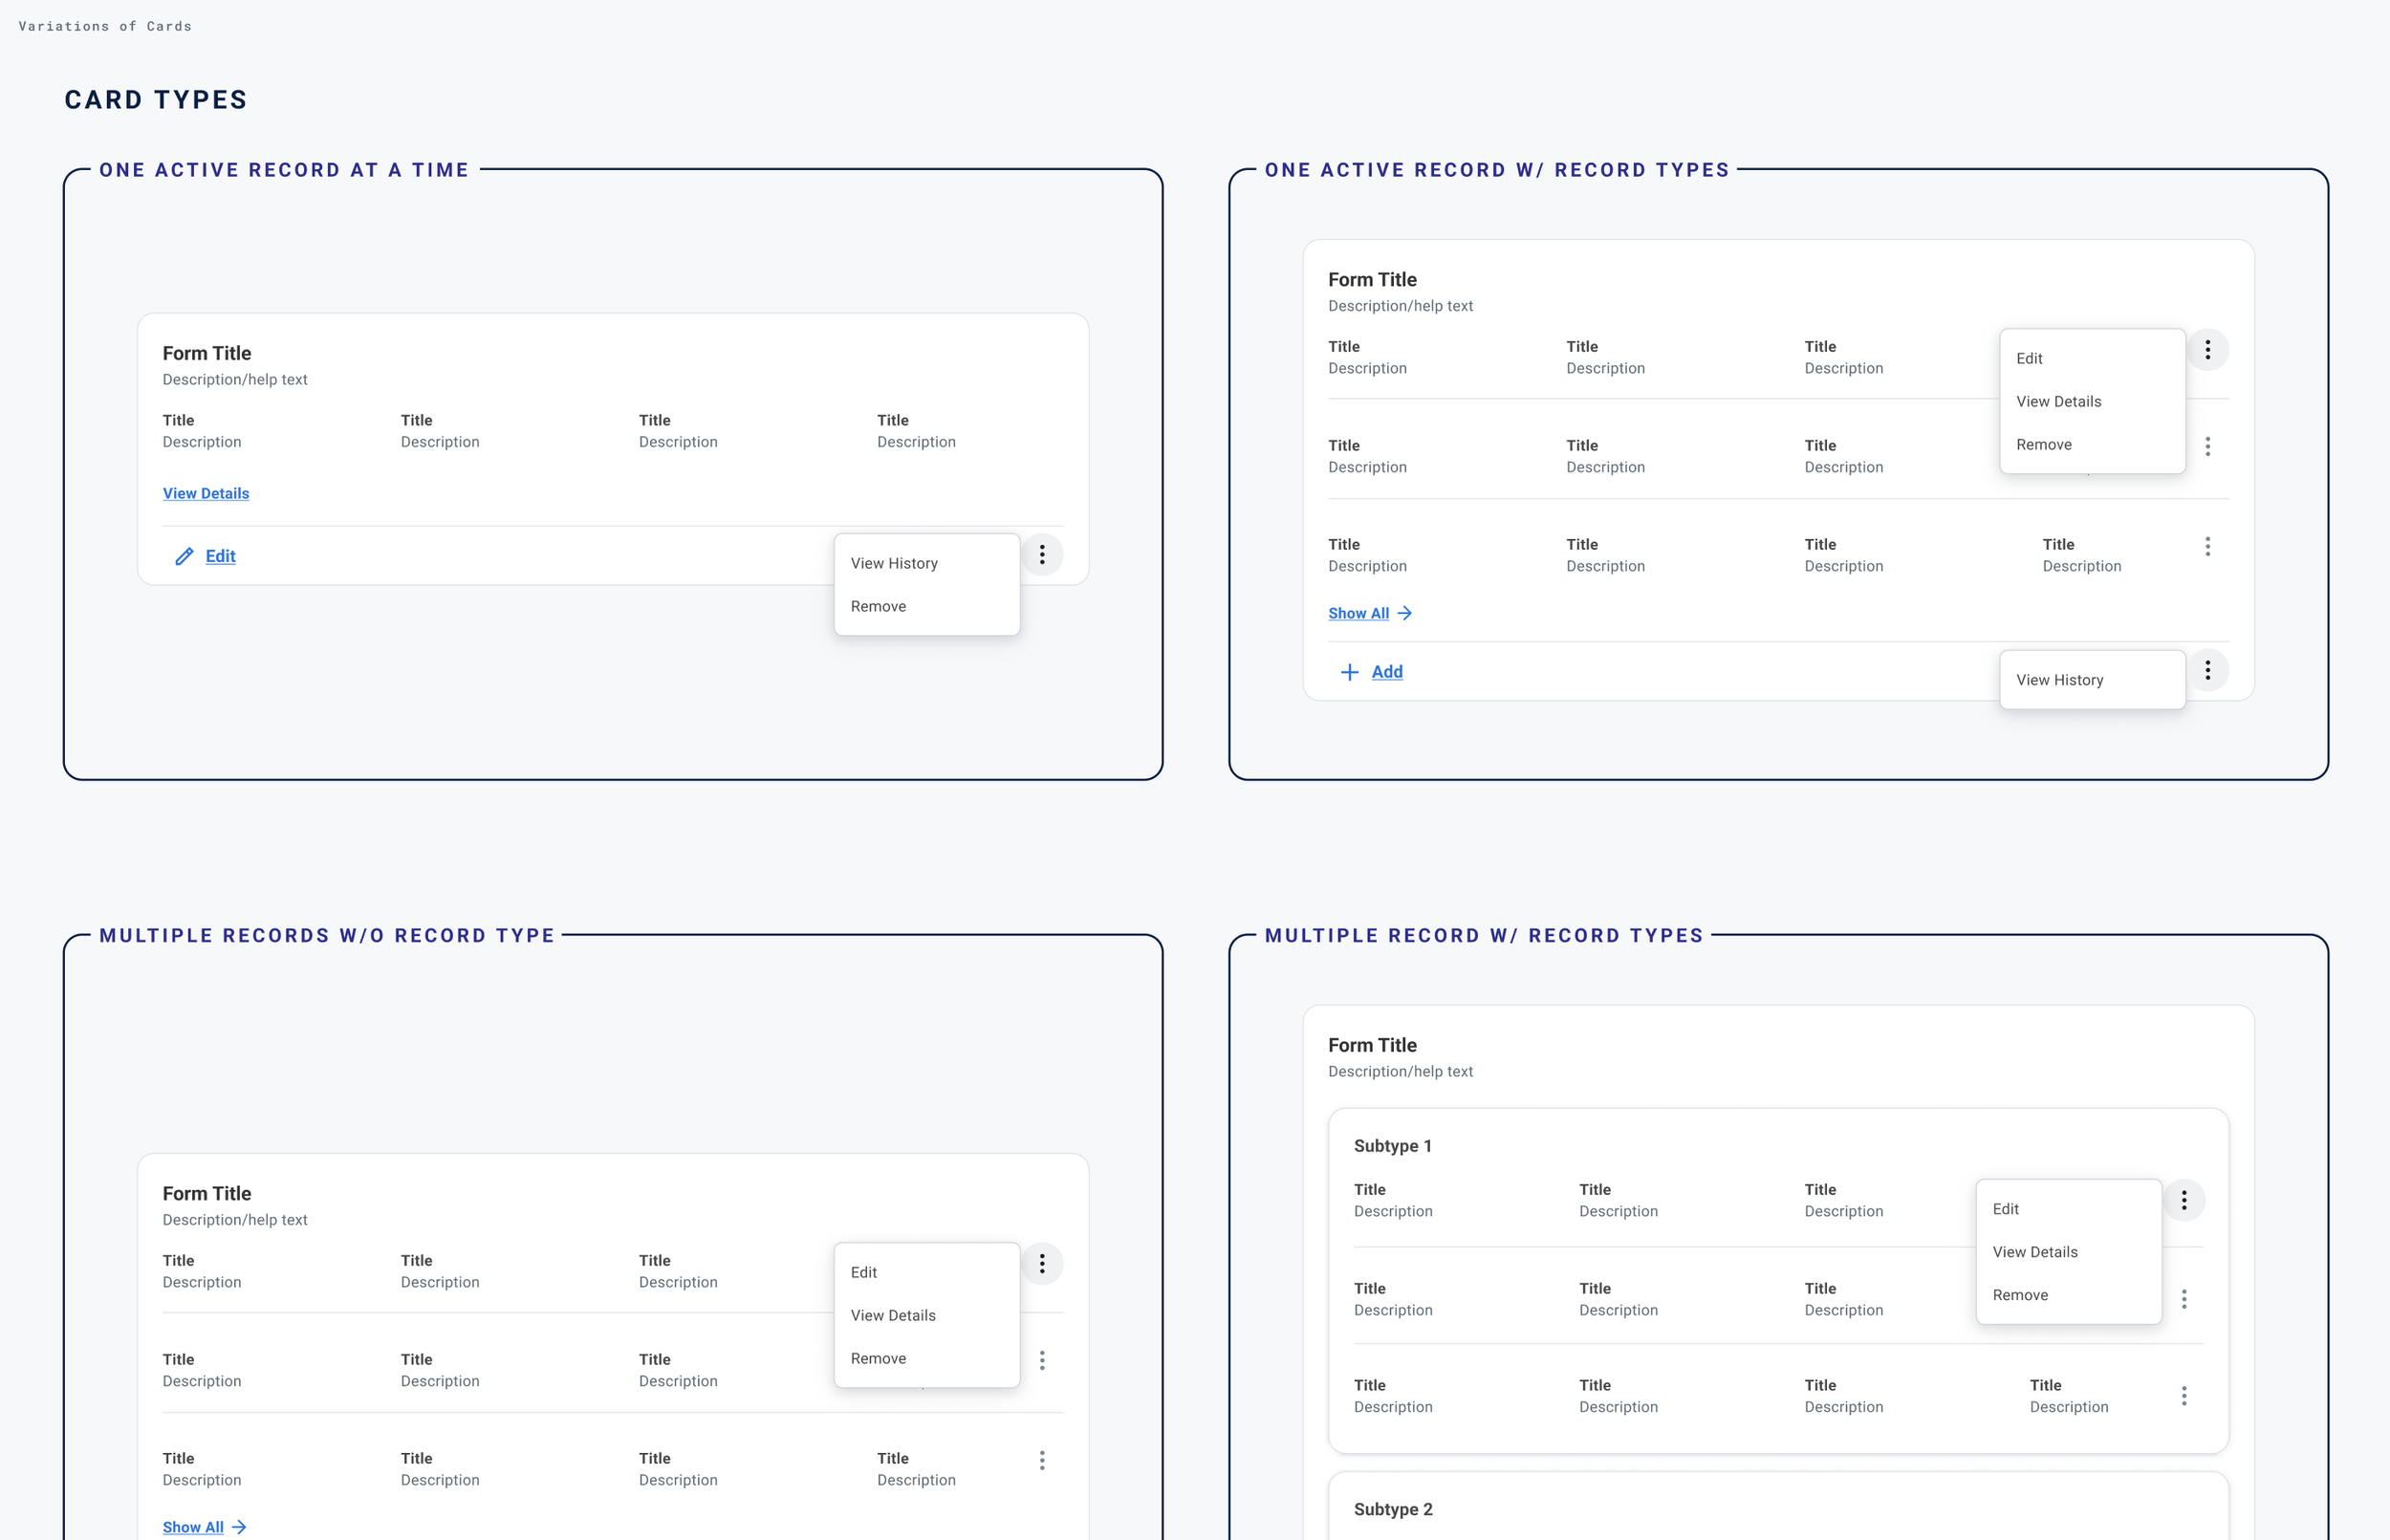This screenshot has width=2390, height=1540.
Task: Click the kebab icon beside the single View History popup
Action: point(2207,670)
